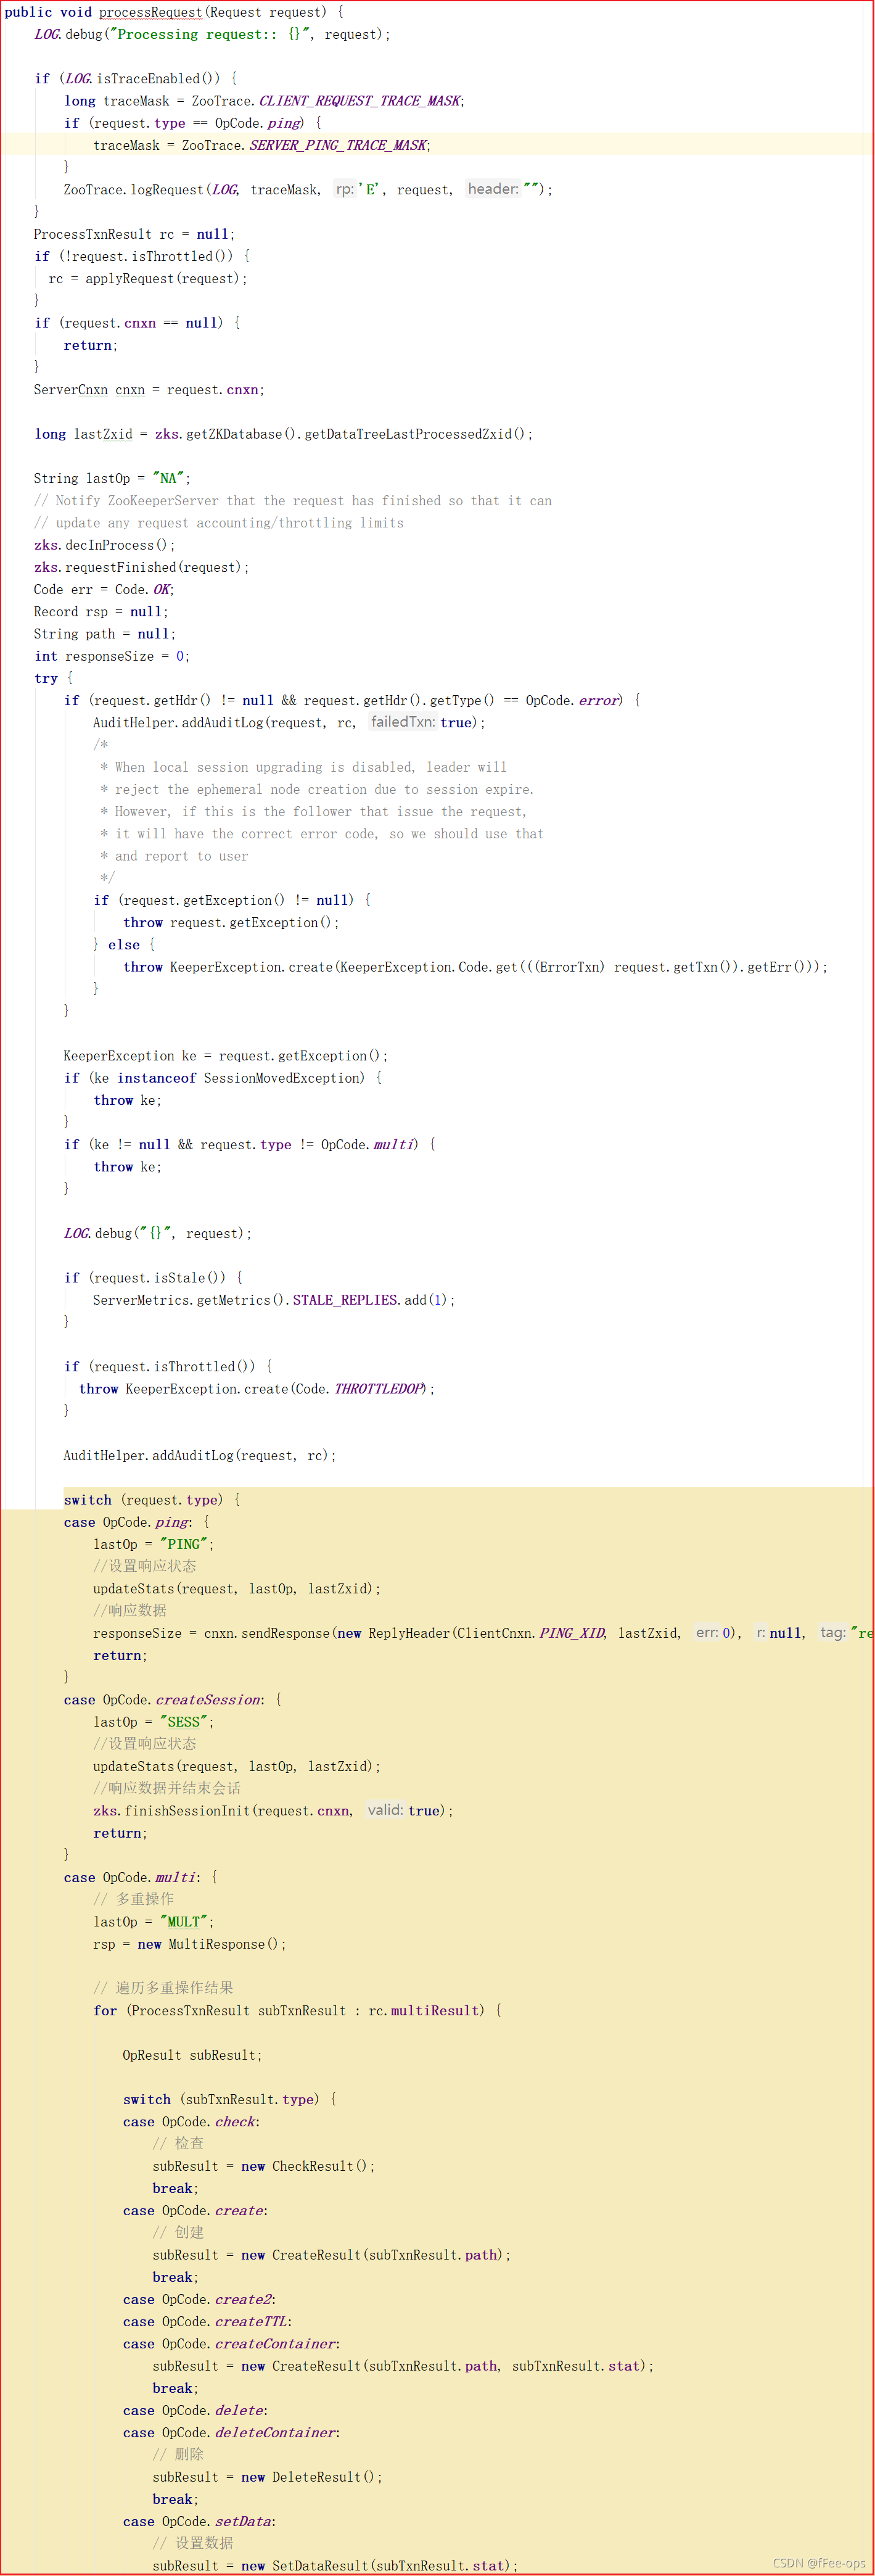Click the line "KeeperException ke = request.getException();"
This screenshot has width=875, height=2576.
tap(226, 1056)
